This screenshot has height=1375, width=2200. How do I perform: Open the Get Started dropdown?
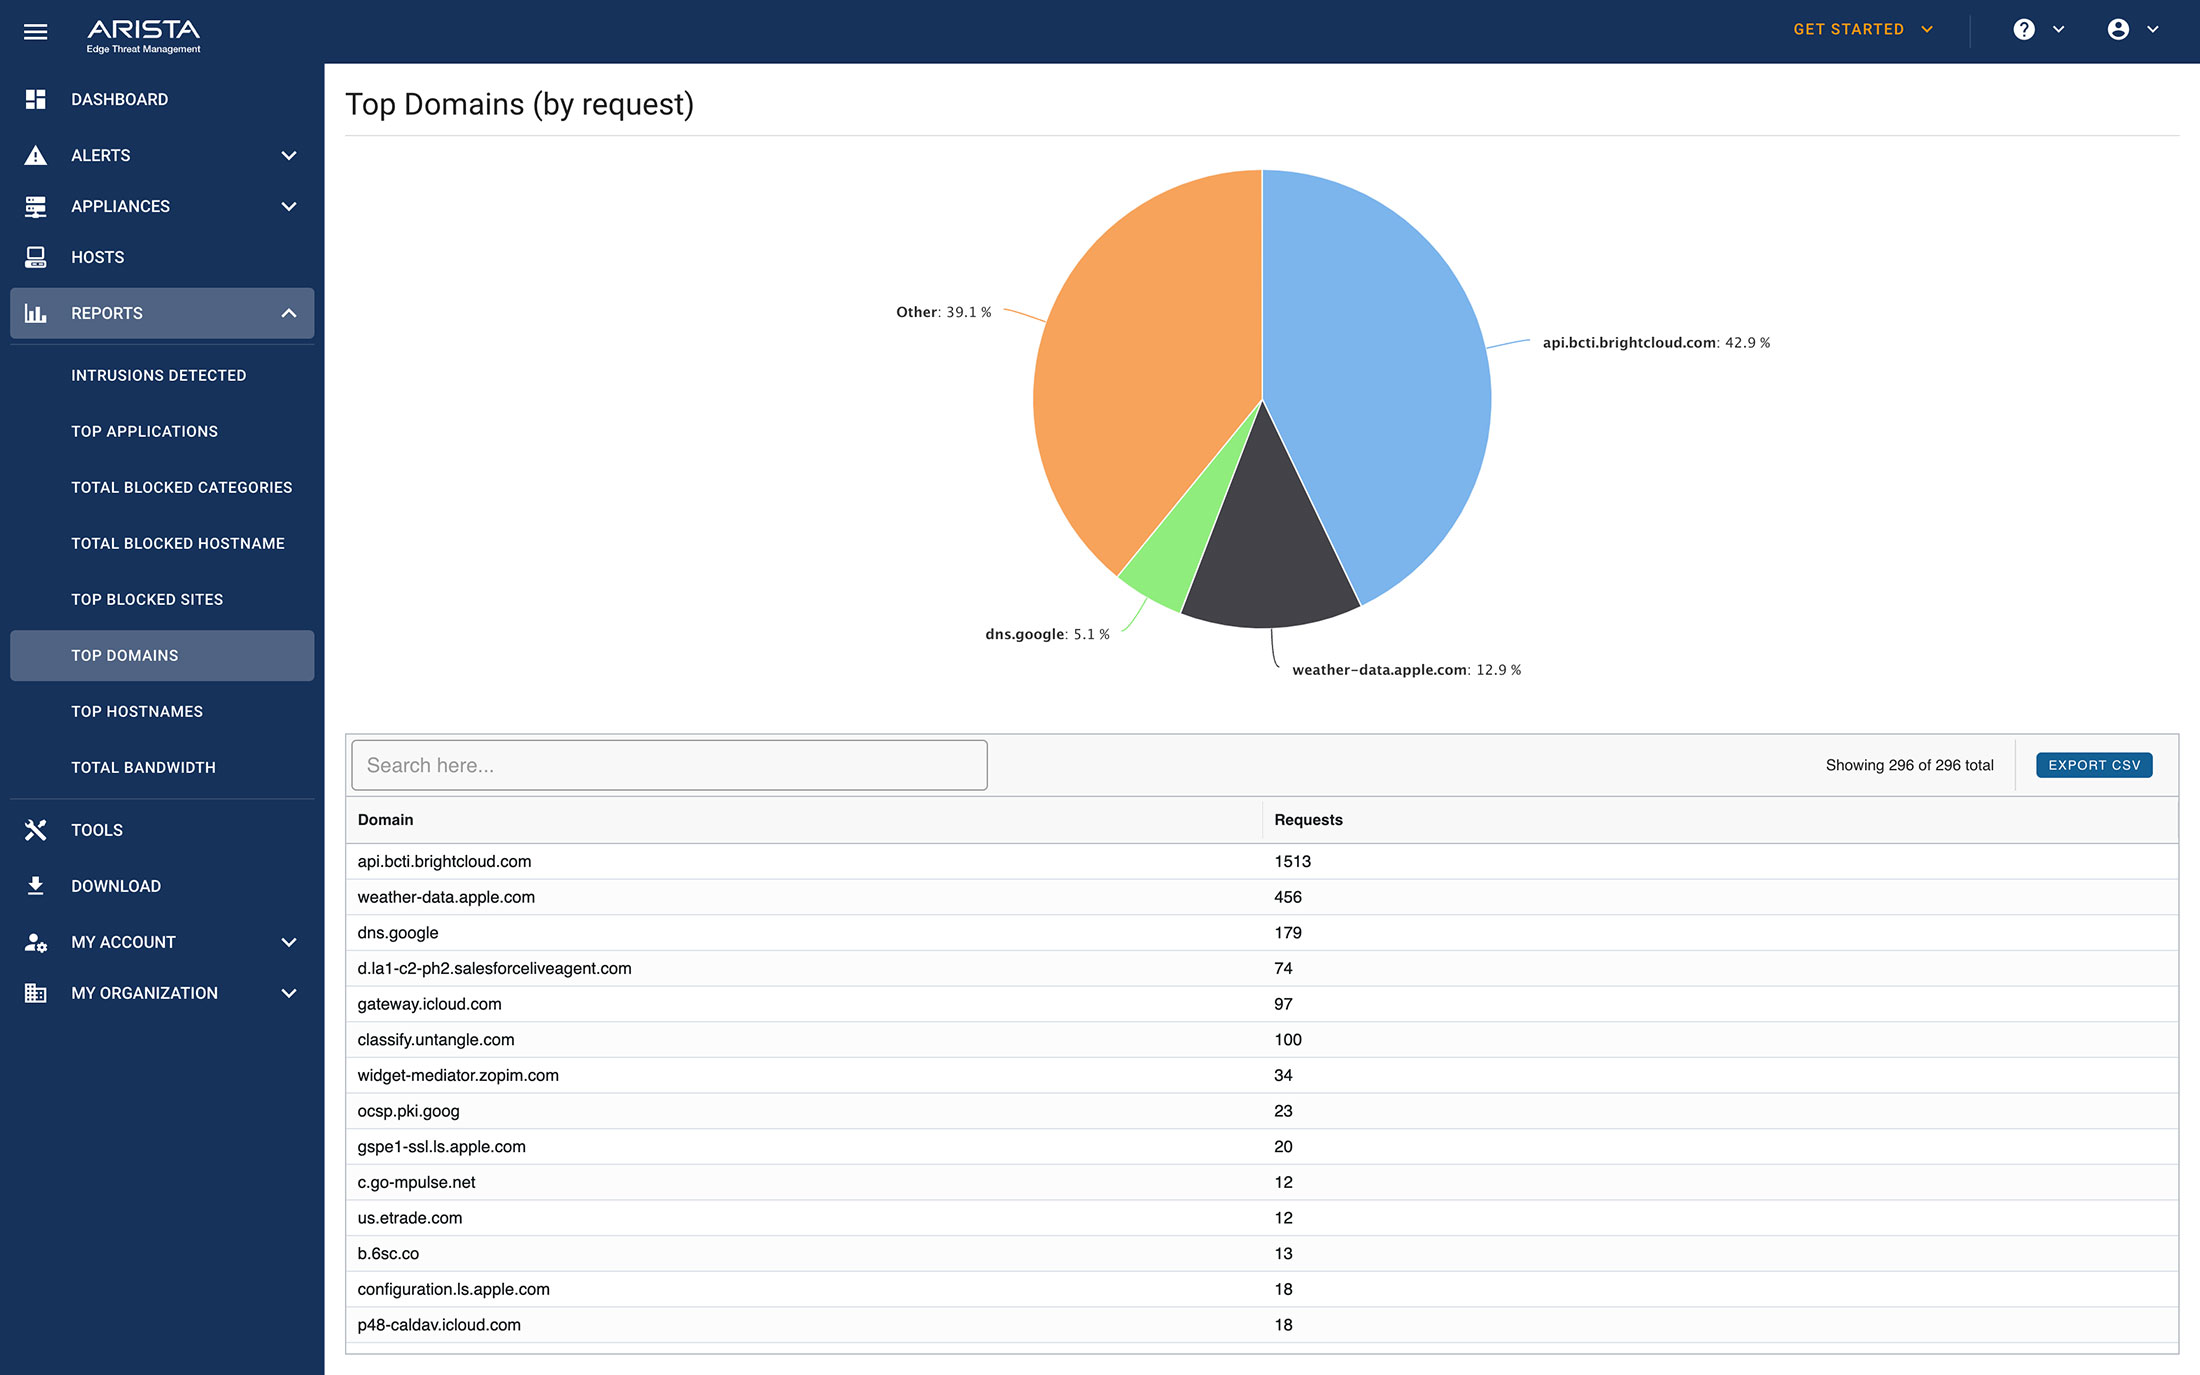coord(1863,30)
